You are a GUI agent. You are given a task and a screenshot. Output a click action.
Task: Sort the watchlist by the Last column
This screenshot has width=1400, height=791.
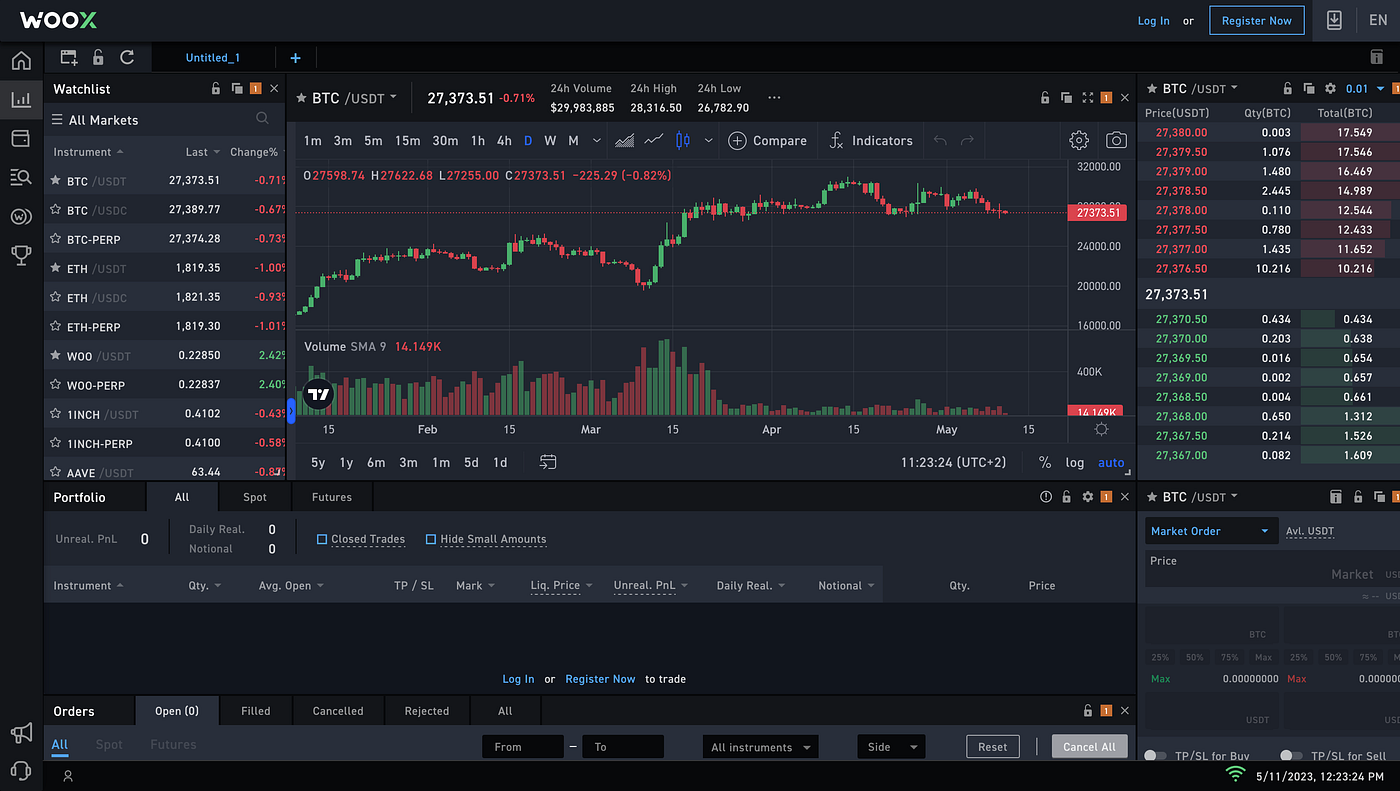(203, 152)
